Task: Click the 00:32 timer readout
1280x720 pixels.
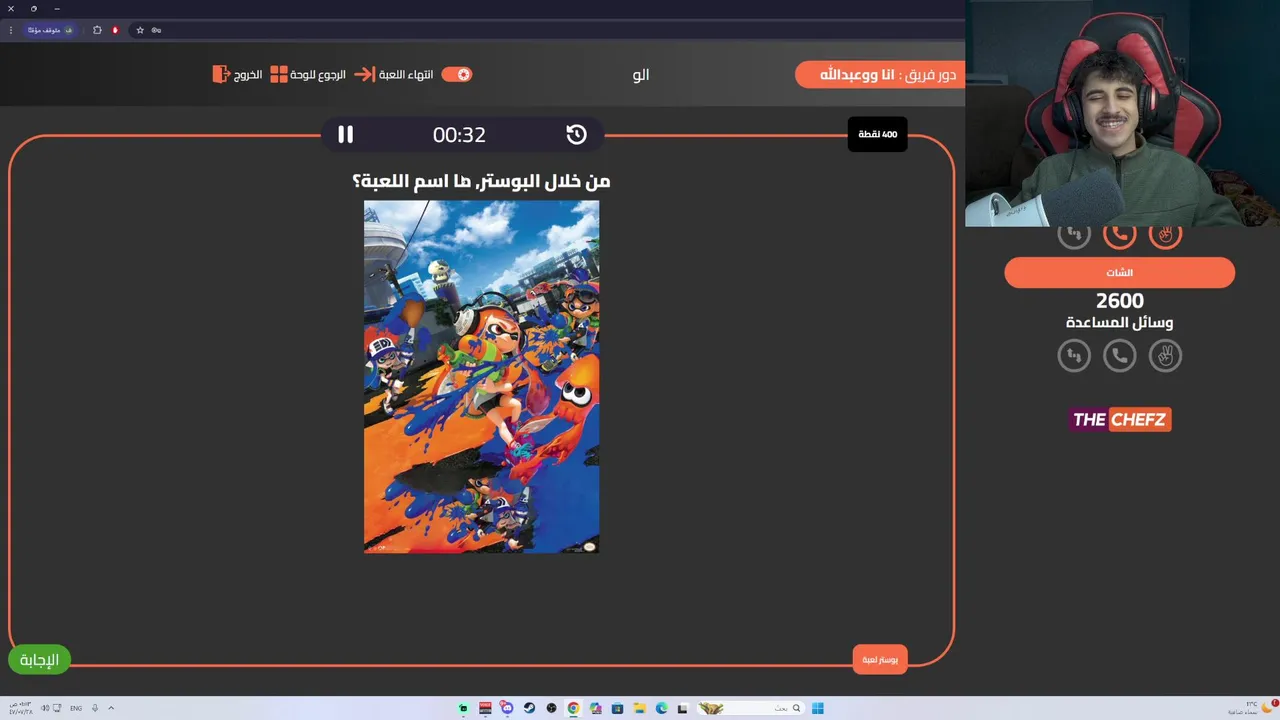Action: (x=459, y=135)
